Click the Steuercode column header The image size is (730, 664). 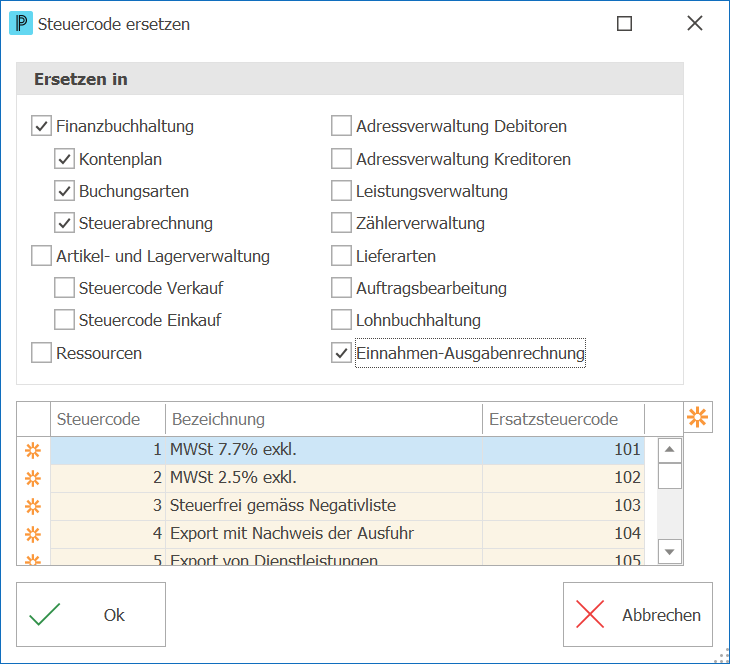108,419
